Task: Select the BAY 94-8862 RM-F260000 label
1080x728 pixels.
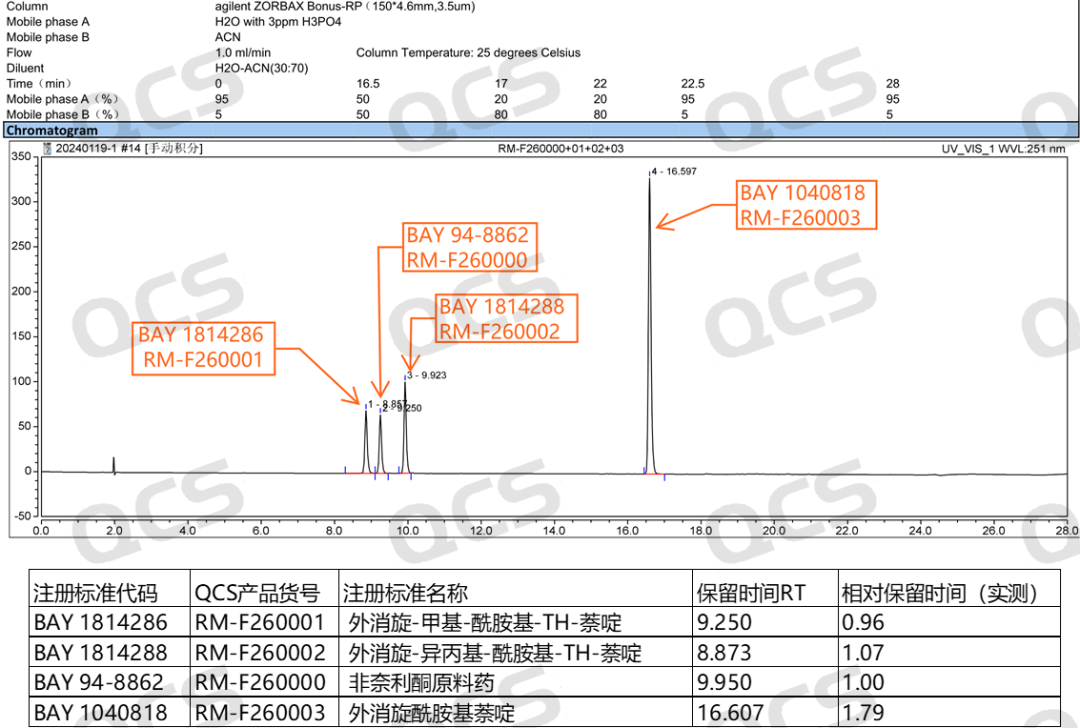Action: (467, 248)
